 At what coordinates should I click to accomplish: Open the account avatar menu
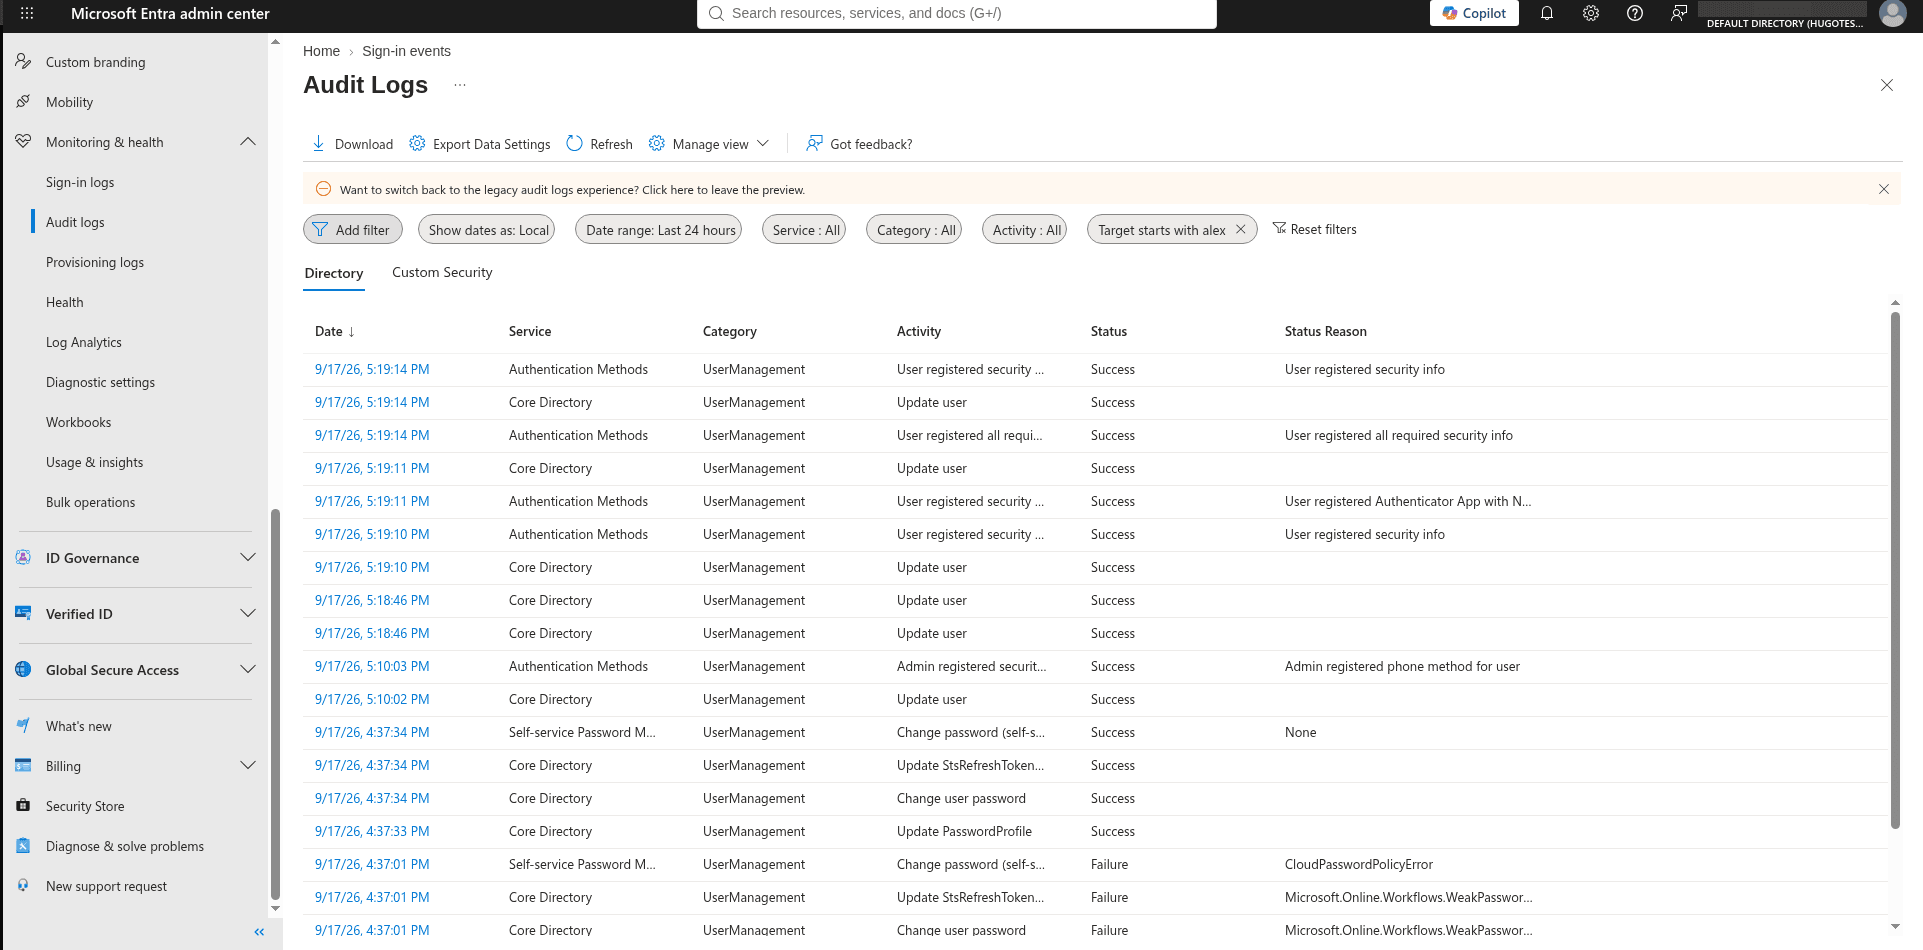click(x=1892, y=13)
